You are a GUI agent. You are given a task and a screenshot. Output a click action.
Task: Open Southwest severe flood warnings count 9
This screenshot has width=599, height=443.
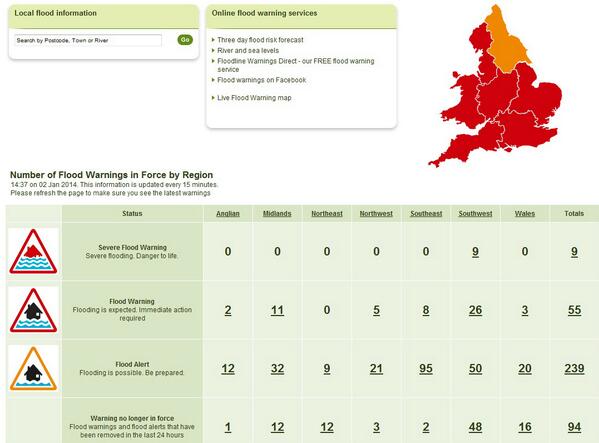coord(475,252)
